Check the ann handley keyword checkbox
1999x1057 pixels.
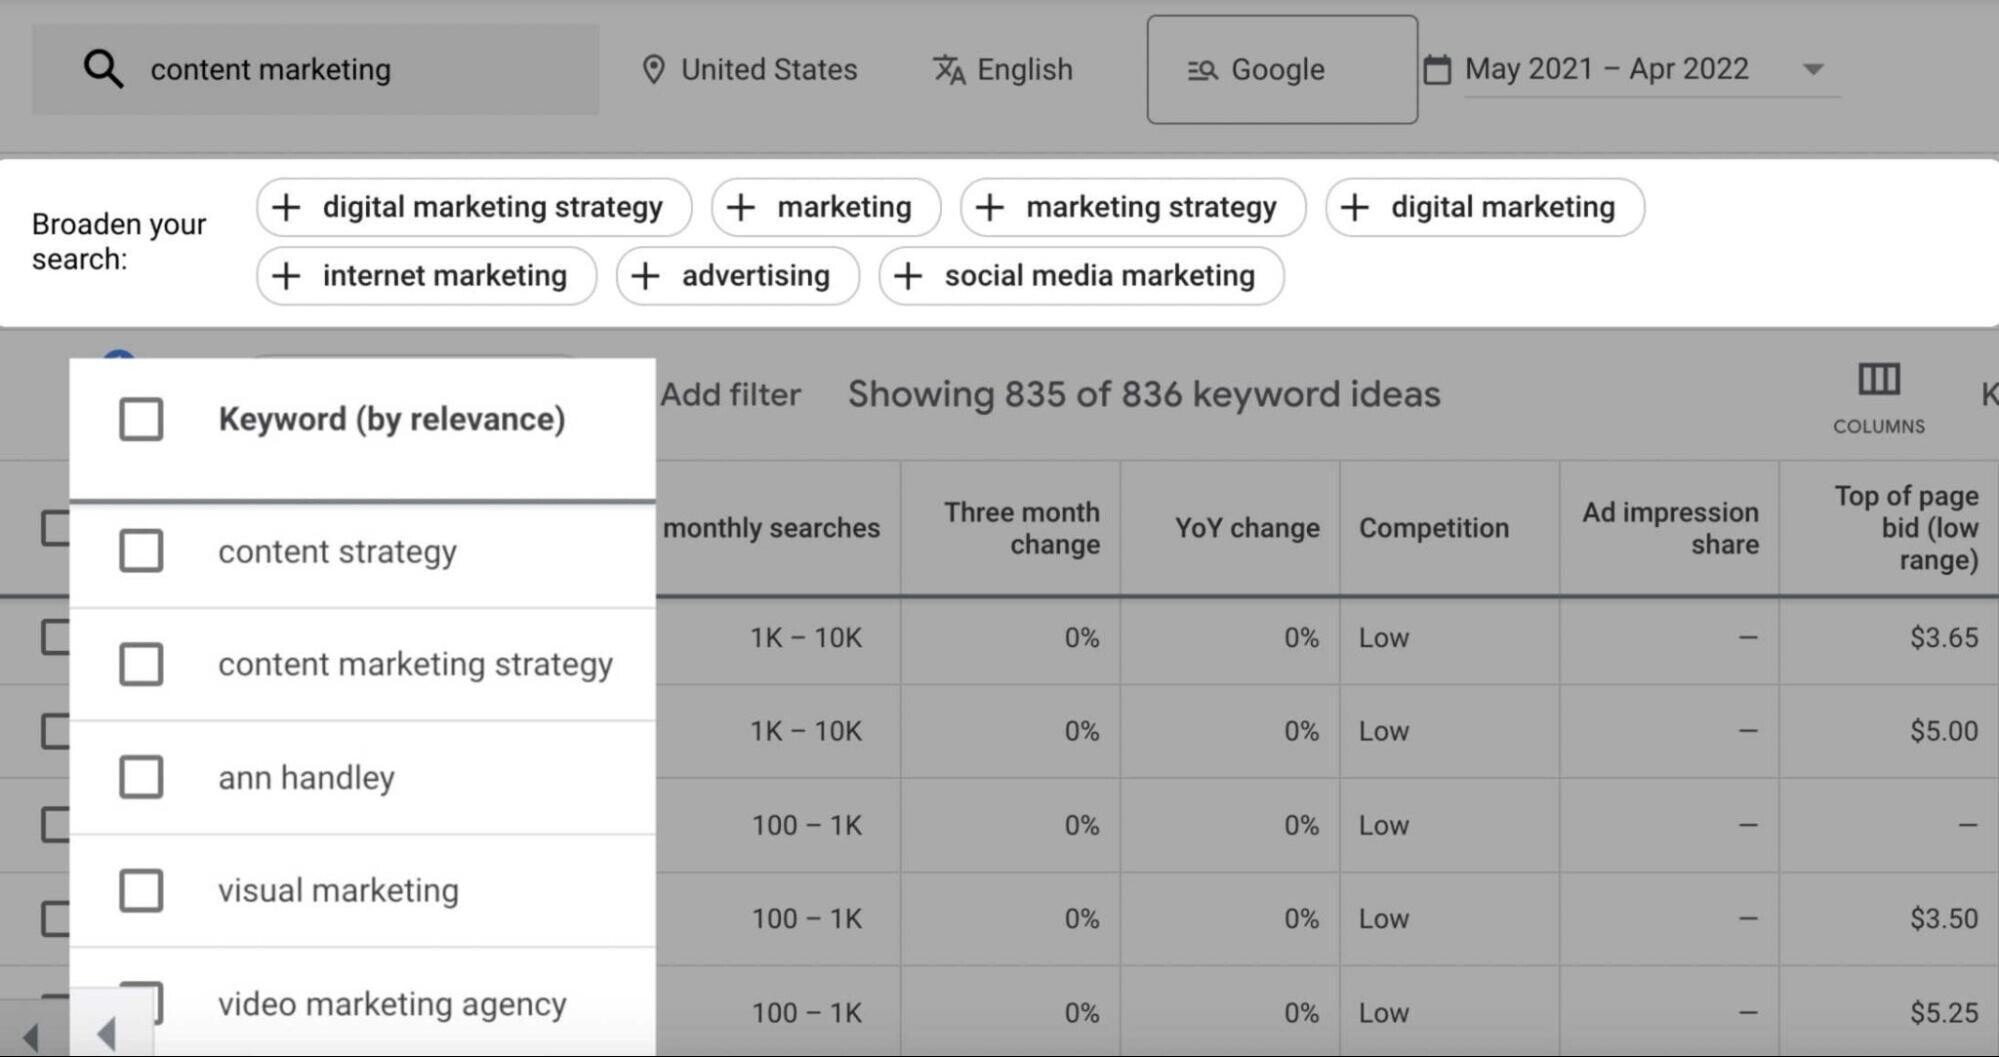pyautogui.click(x=140, y=776)
